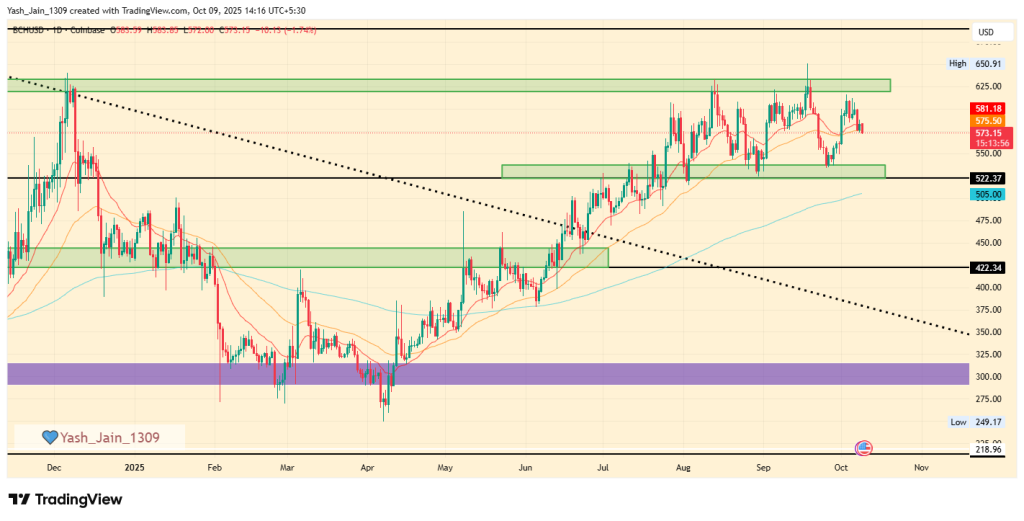Select the red 581.18 price label
The image size is (1024, 521).
pyautogui.click(x=987, y=108)
